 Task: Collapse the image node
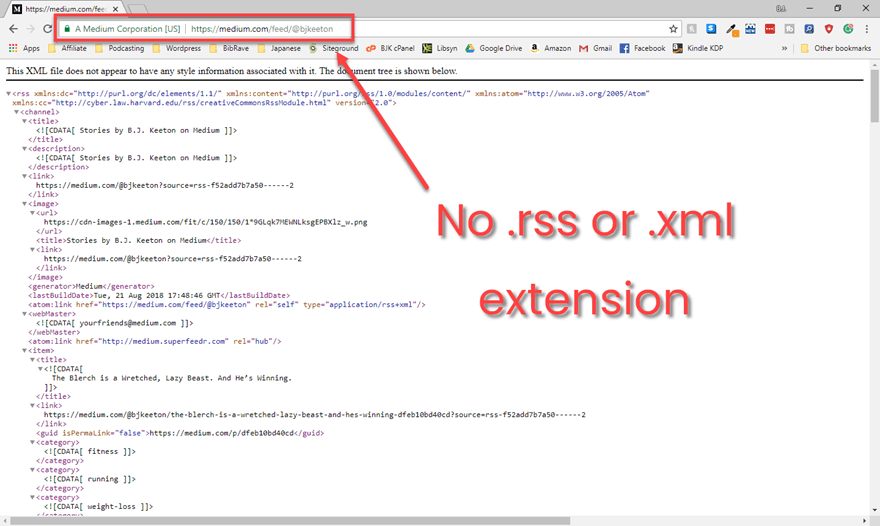click(x=24, y=204)
